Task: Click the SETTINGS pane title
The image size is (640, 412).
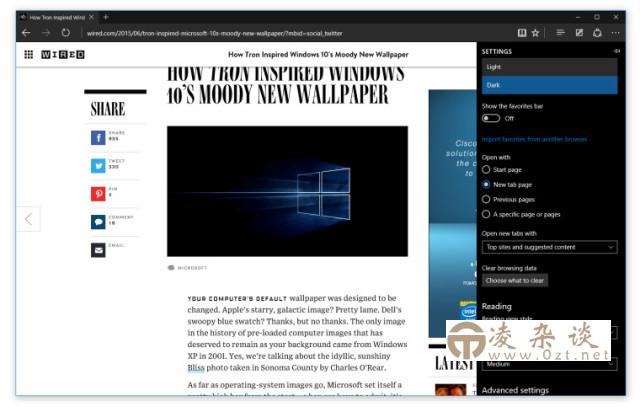Action: pos(497,51)
